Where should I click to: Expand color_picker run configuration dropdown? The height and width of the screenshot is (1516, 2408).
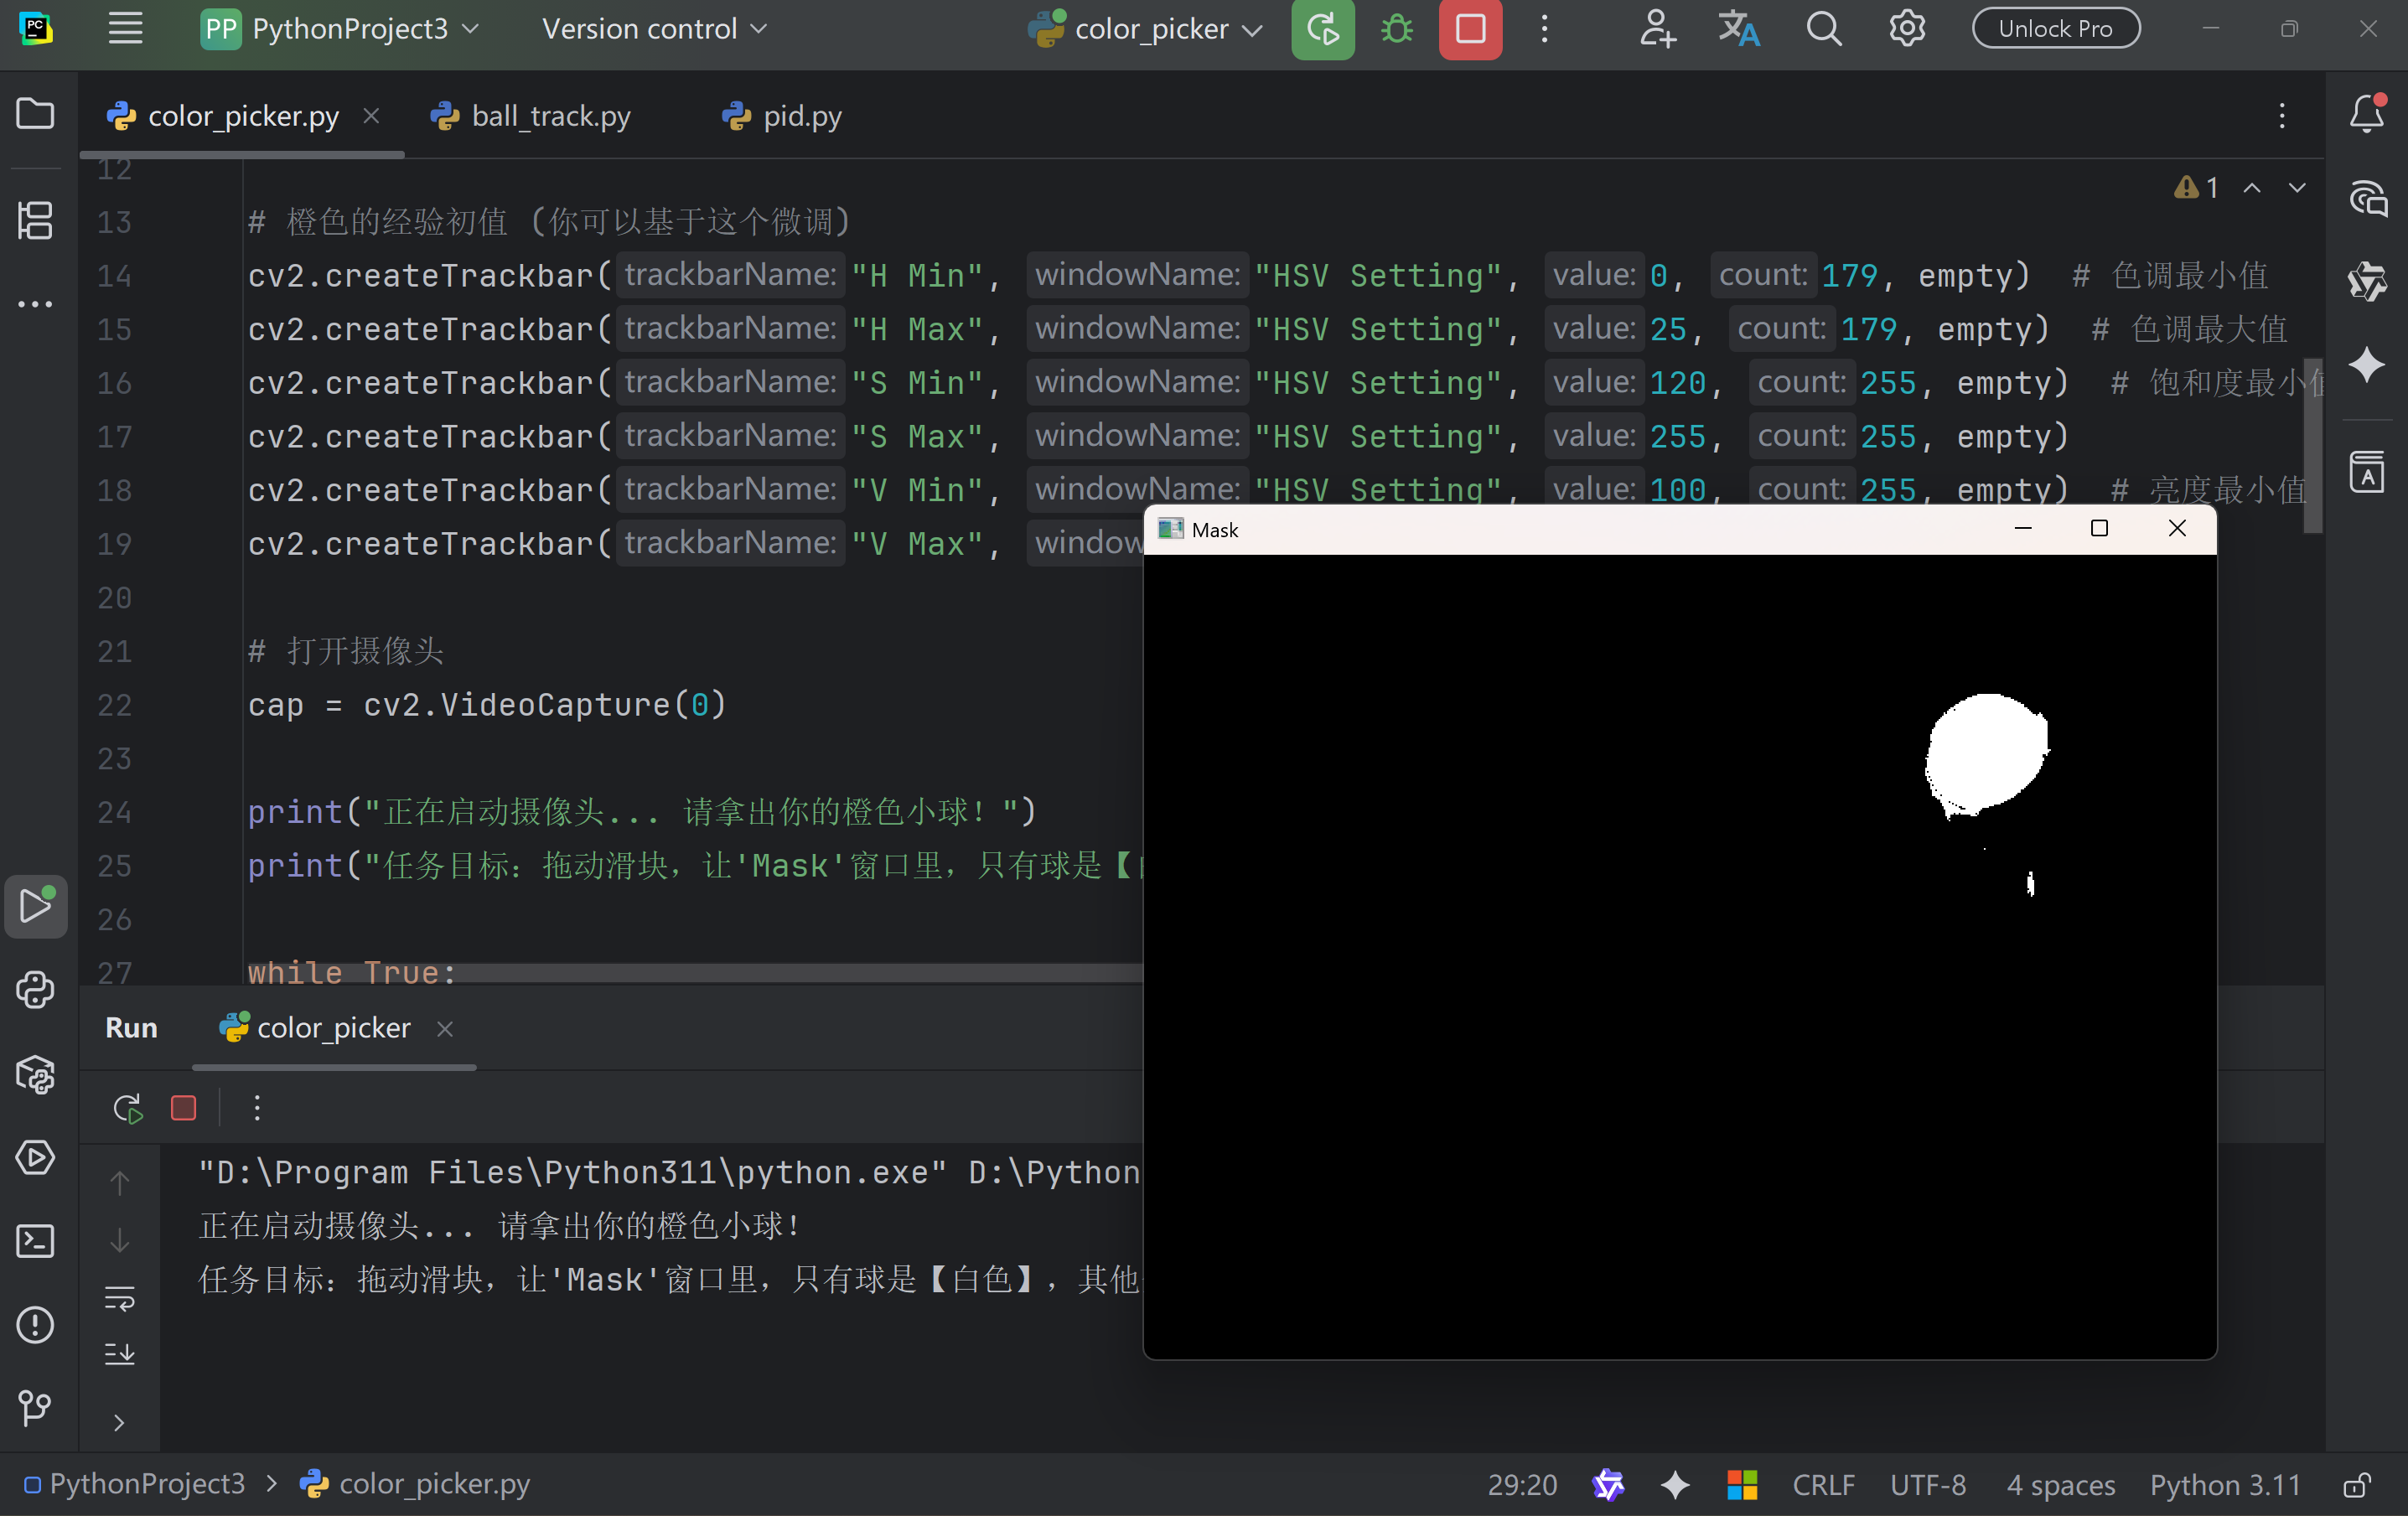[x=1147, y=29]
